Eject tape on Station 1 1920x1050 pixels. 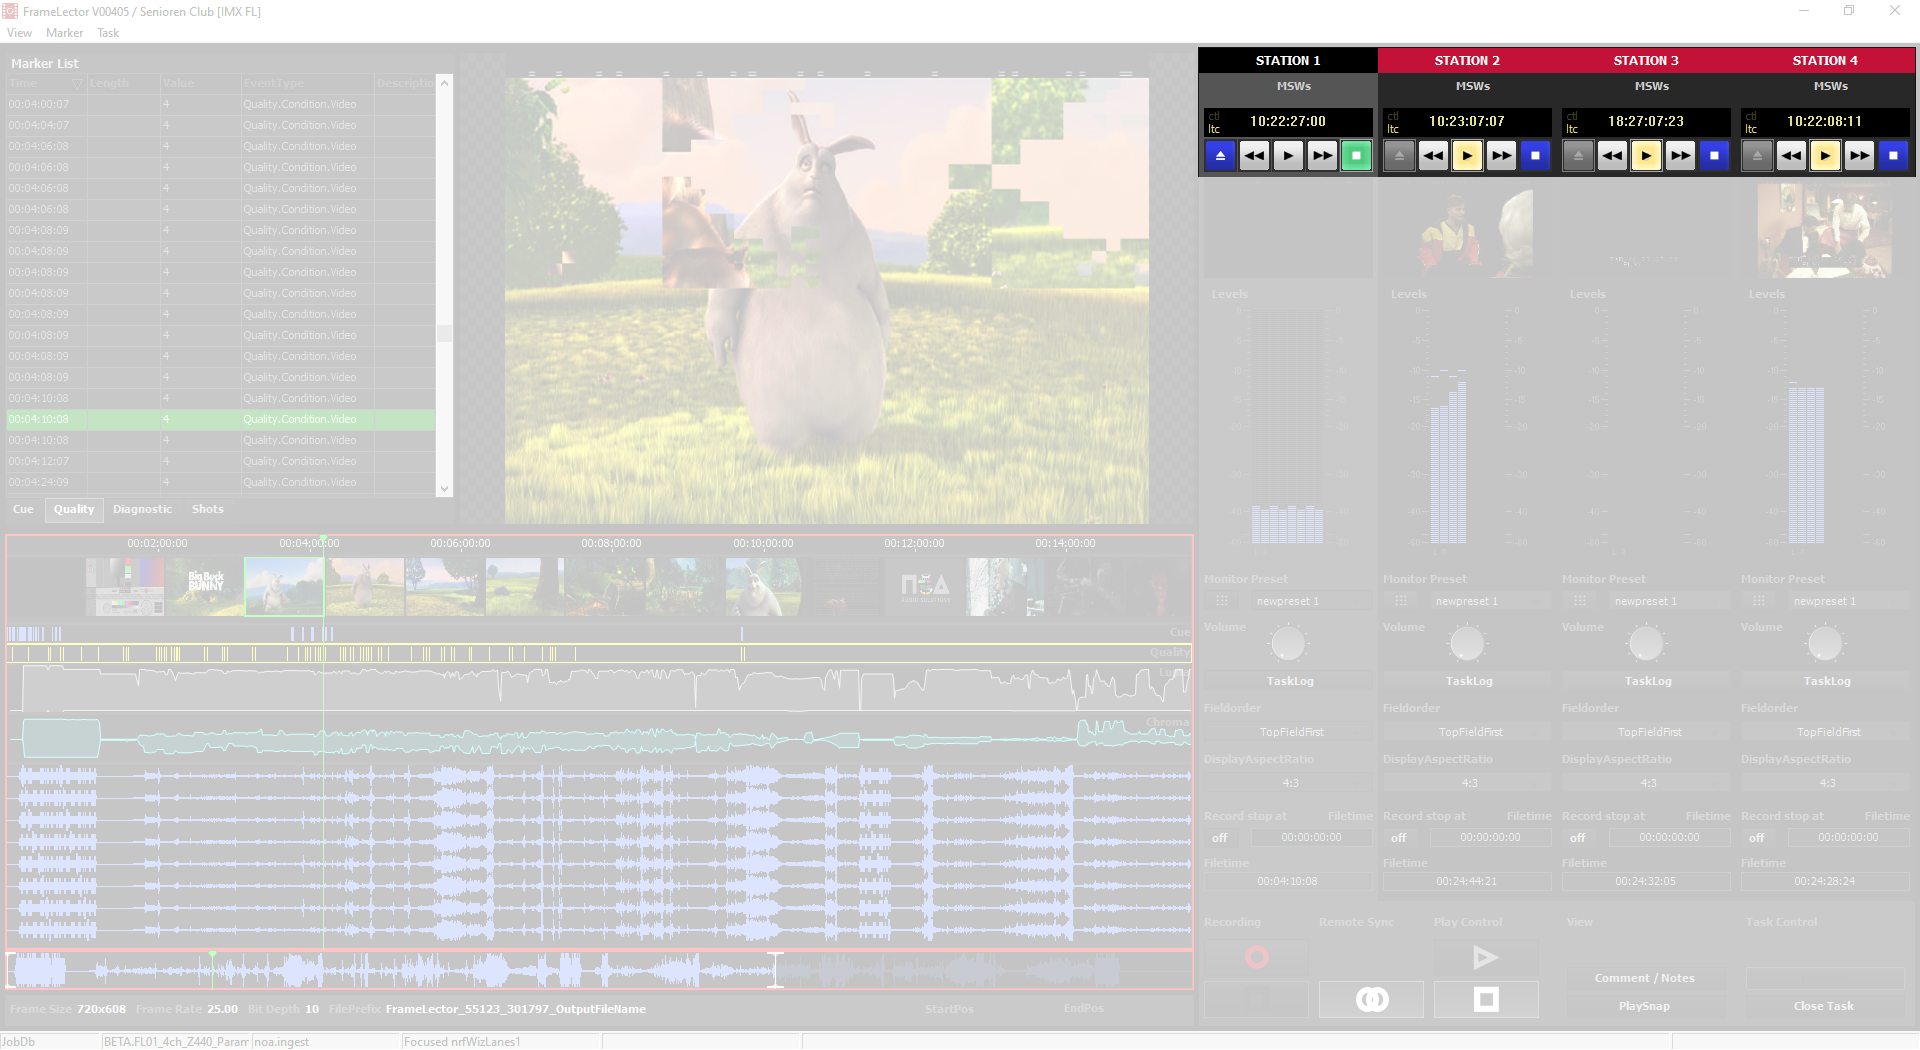pos(1220,156)
